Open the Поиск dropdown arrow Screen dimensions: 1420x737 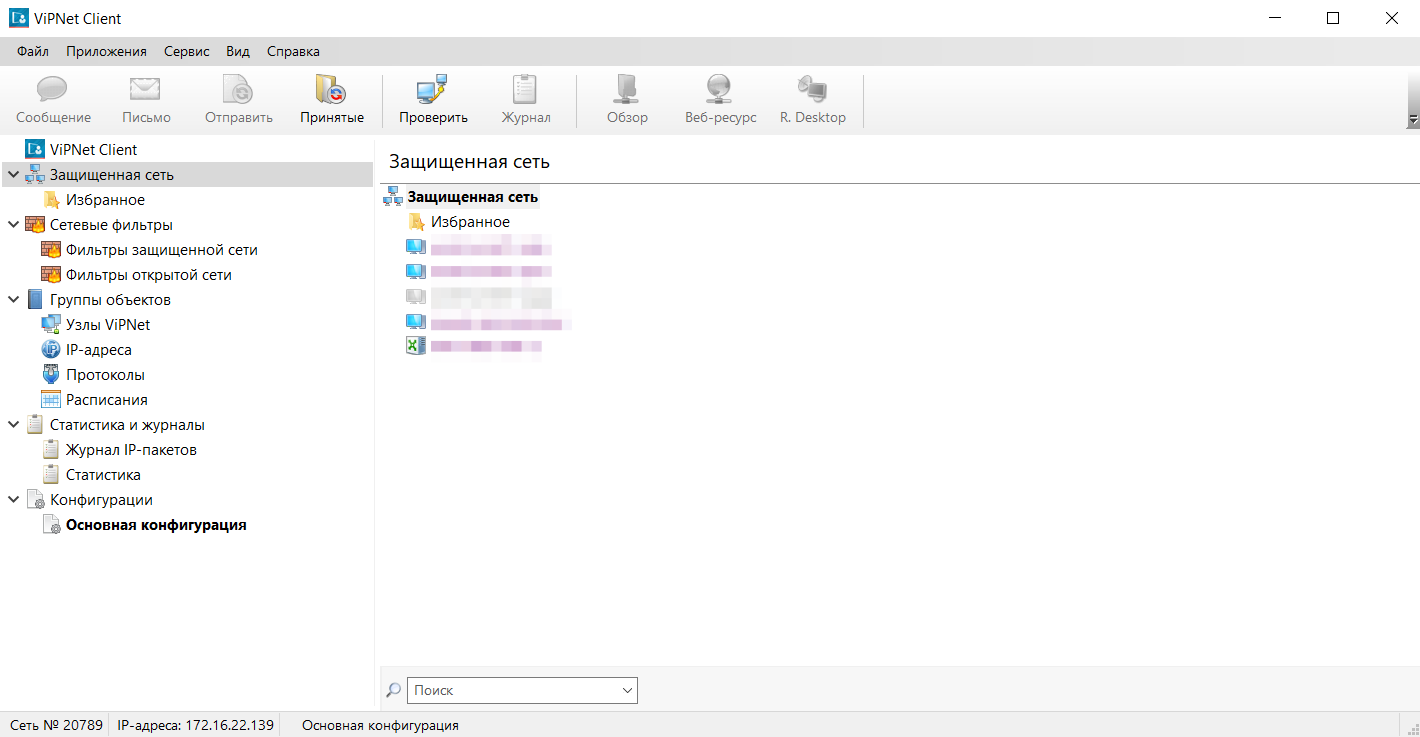tap(627, 690)
